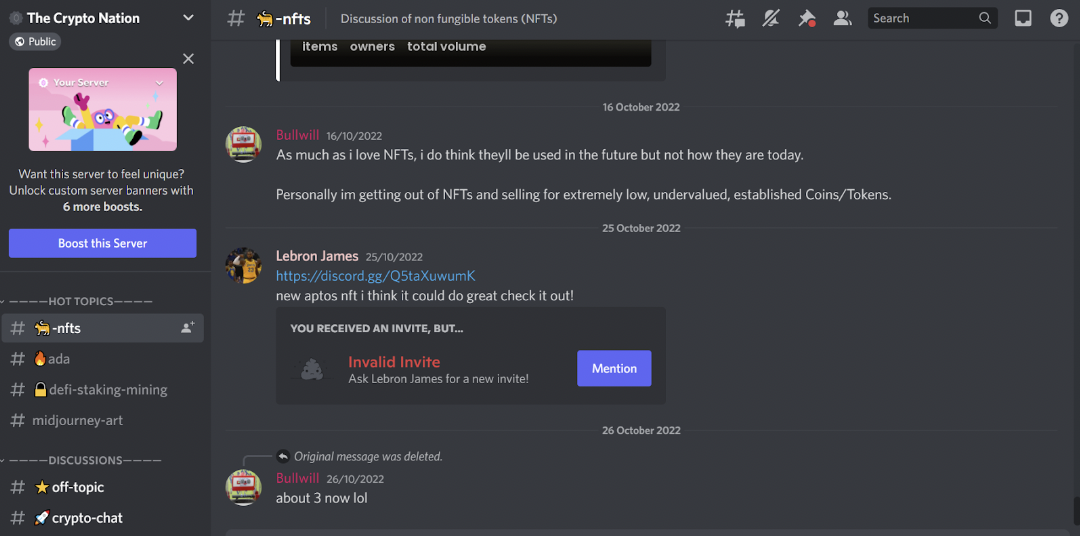The height and width of the screenshot is (536, 1080).
Task: Click the Boost this Server button
Action: 103,243
